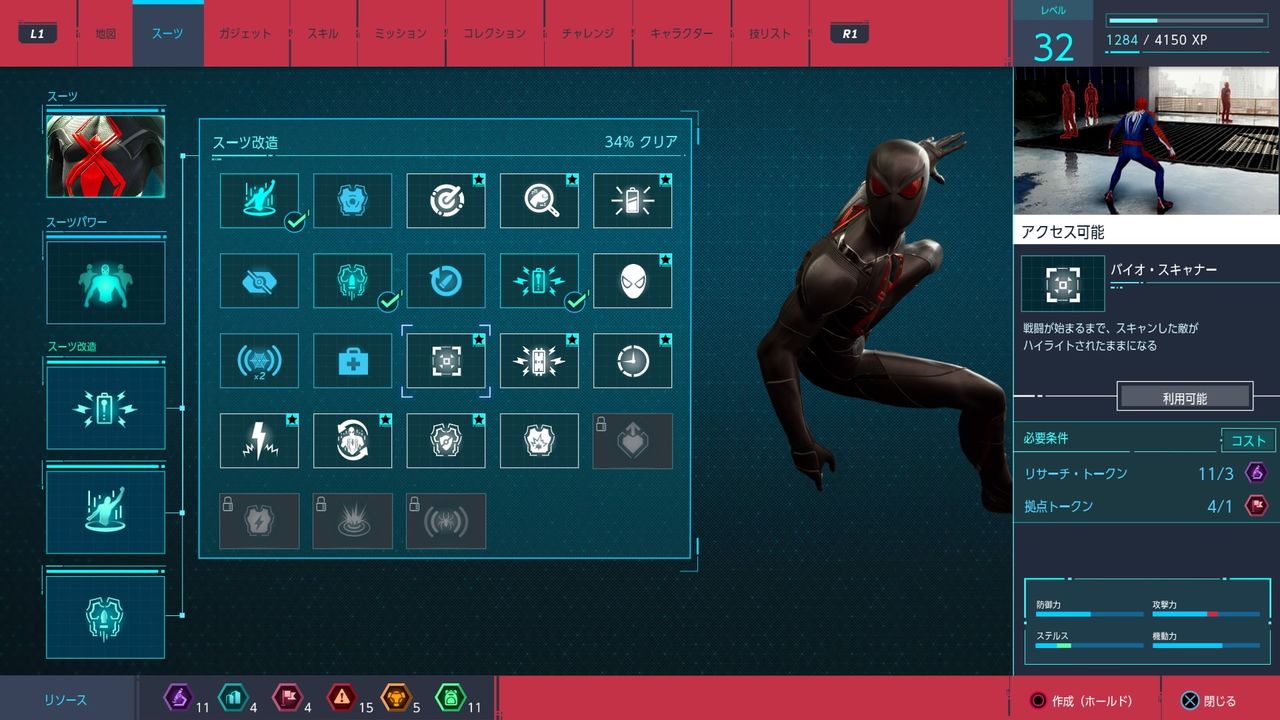Select the magnifying glass scanner mod
Viewport: 1280px width, 720px height.
(540, 201)
